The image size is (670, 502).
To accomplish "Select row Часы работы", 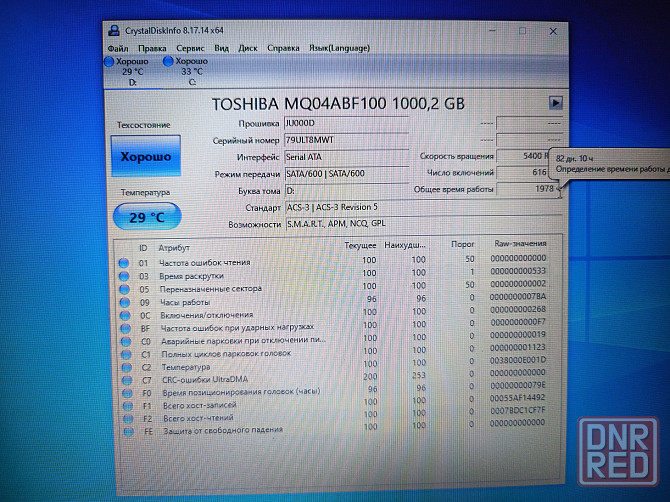I will [333, 300].
